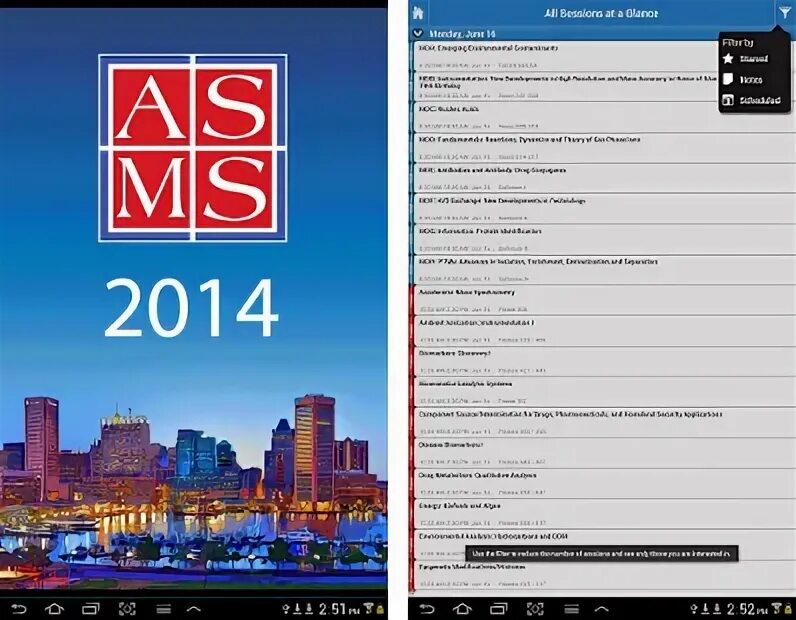Tap the lock/battery icon beside 2:51 clock
Screen dimensions: 796x620
(380, 608)
